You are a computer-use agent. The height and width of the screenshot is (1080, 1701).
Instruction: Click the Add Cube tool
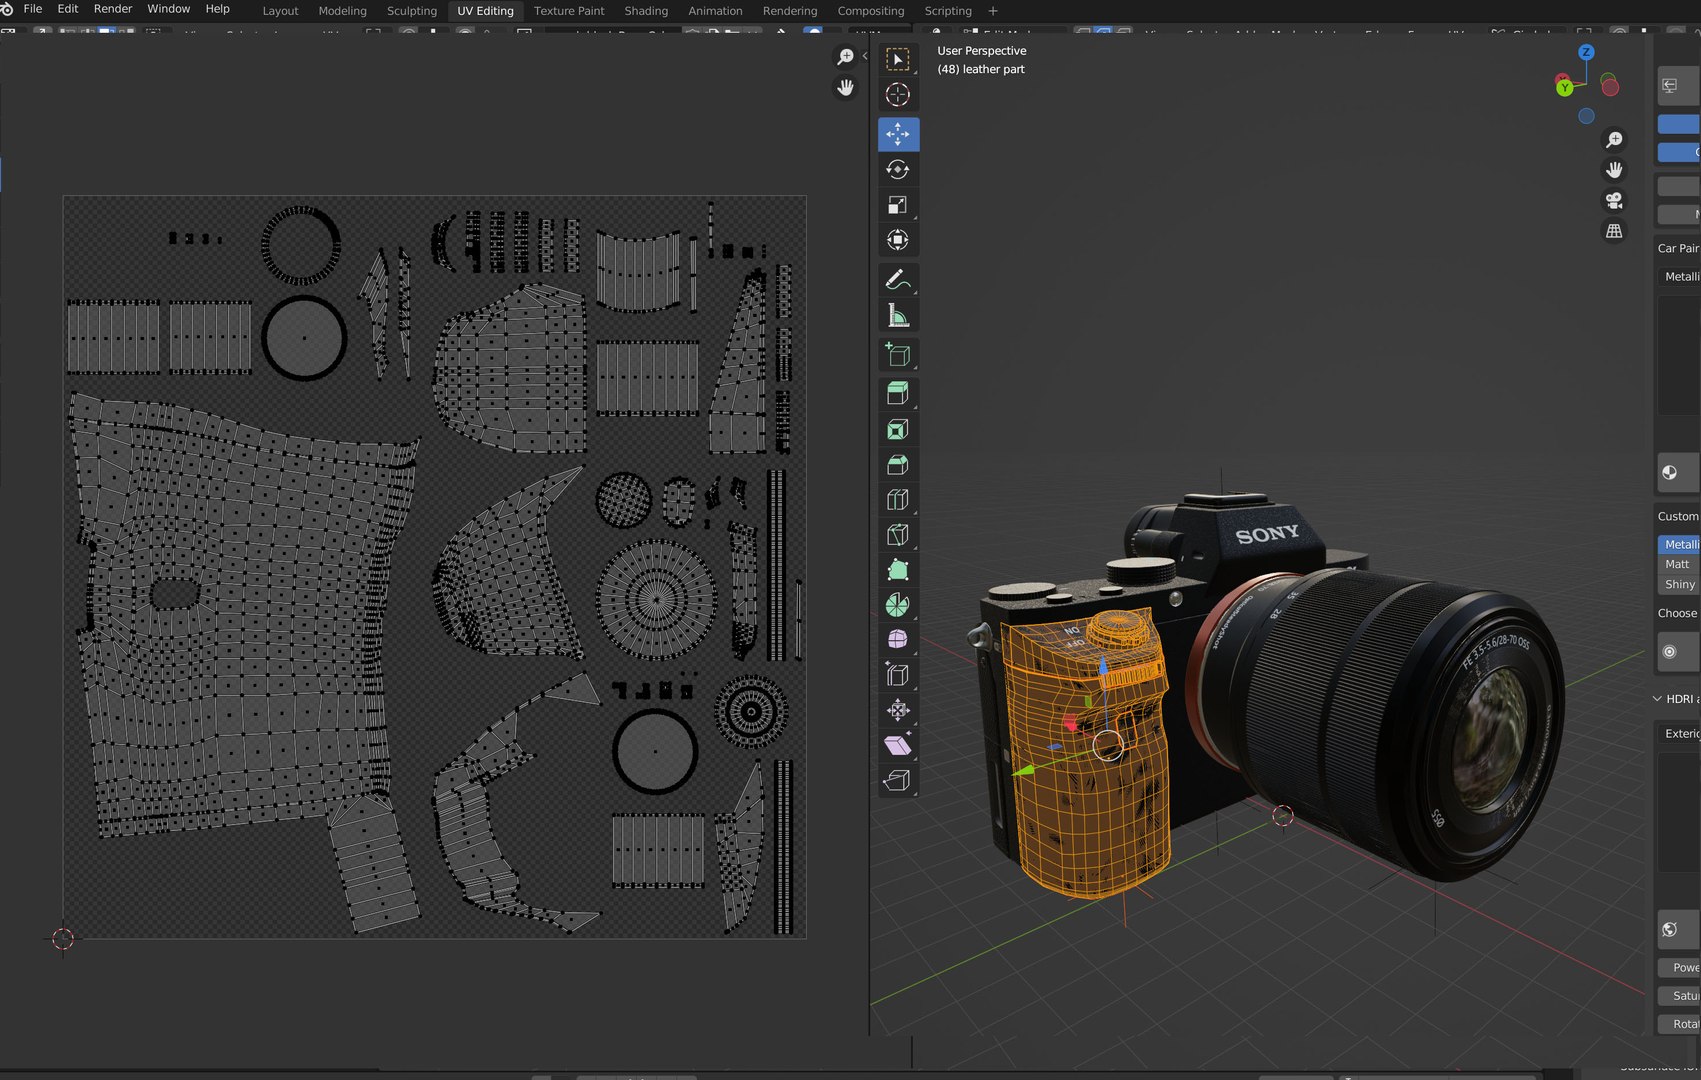(898, 355)
